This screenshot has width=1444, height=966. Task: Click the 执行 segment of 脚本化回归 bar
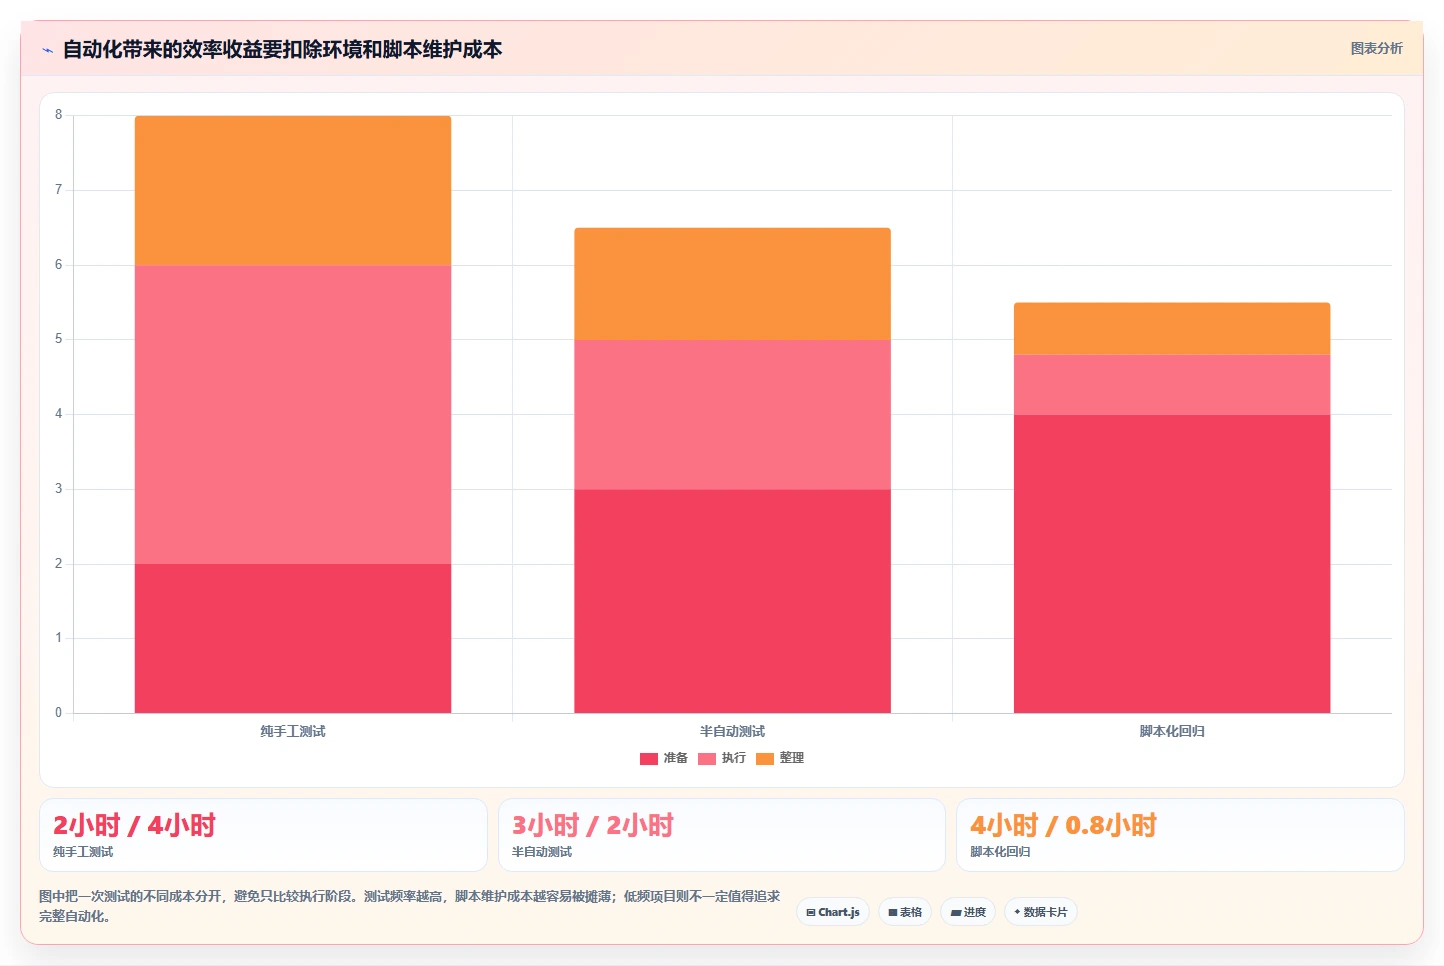click(1172, 384)
